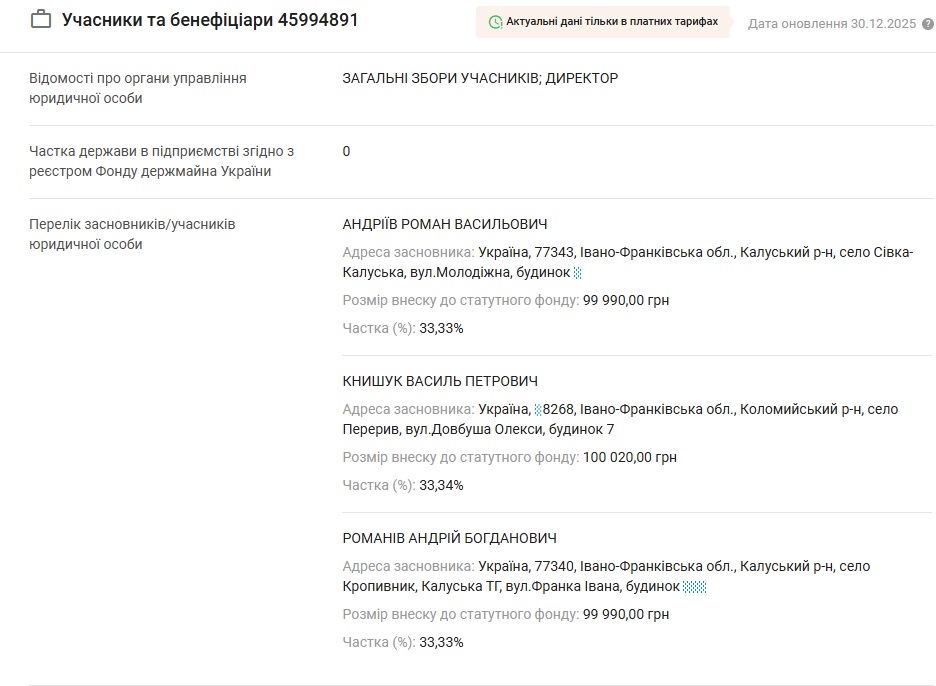The image size is (936, 686).
Task: Reveal masked postal code digit for Книшук
Action: click(538, 409)
